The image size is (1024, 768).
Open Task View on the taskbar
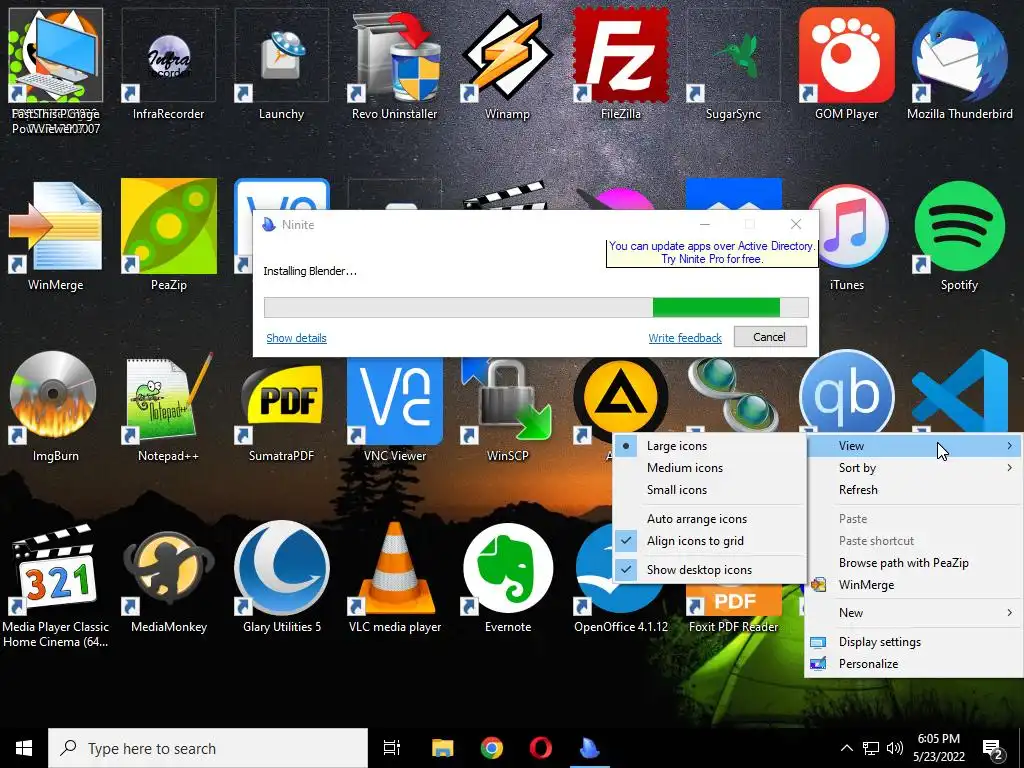click(x=392, y=748)
